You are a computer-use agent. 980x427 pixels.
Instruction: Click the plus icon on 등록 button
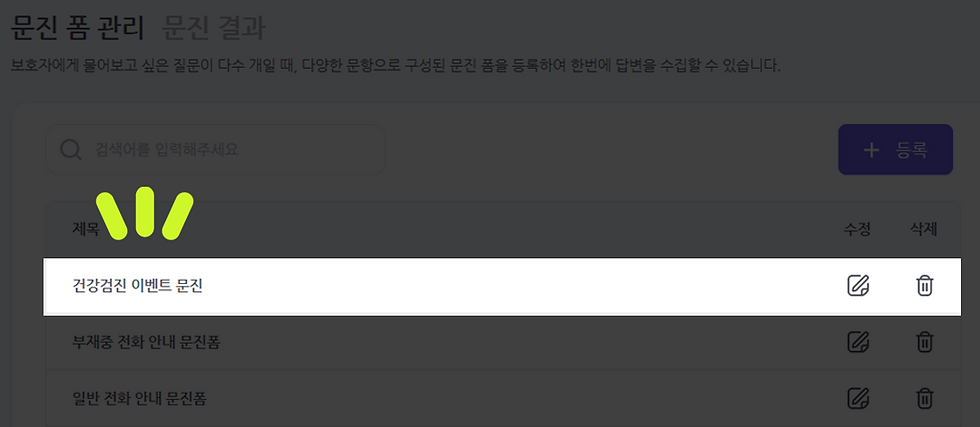click(x=871, y=150)
